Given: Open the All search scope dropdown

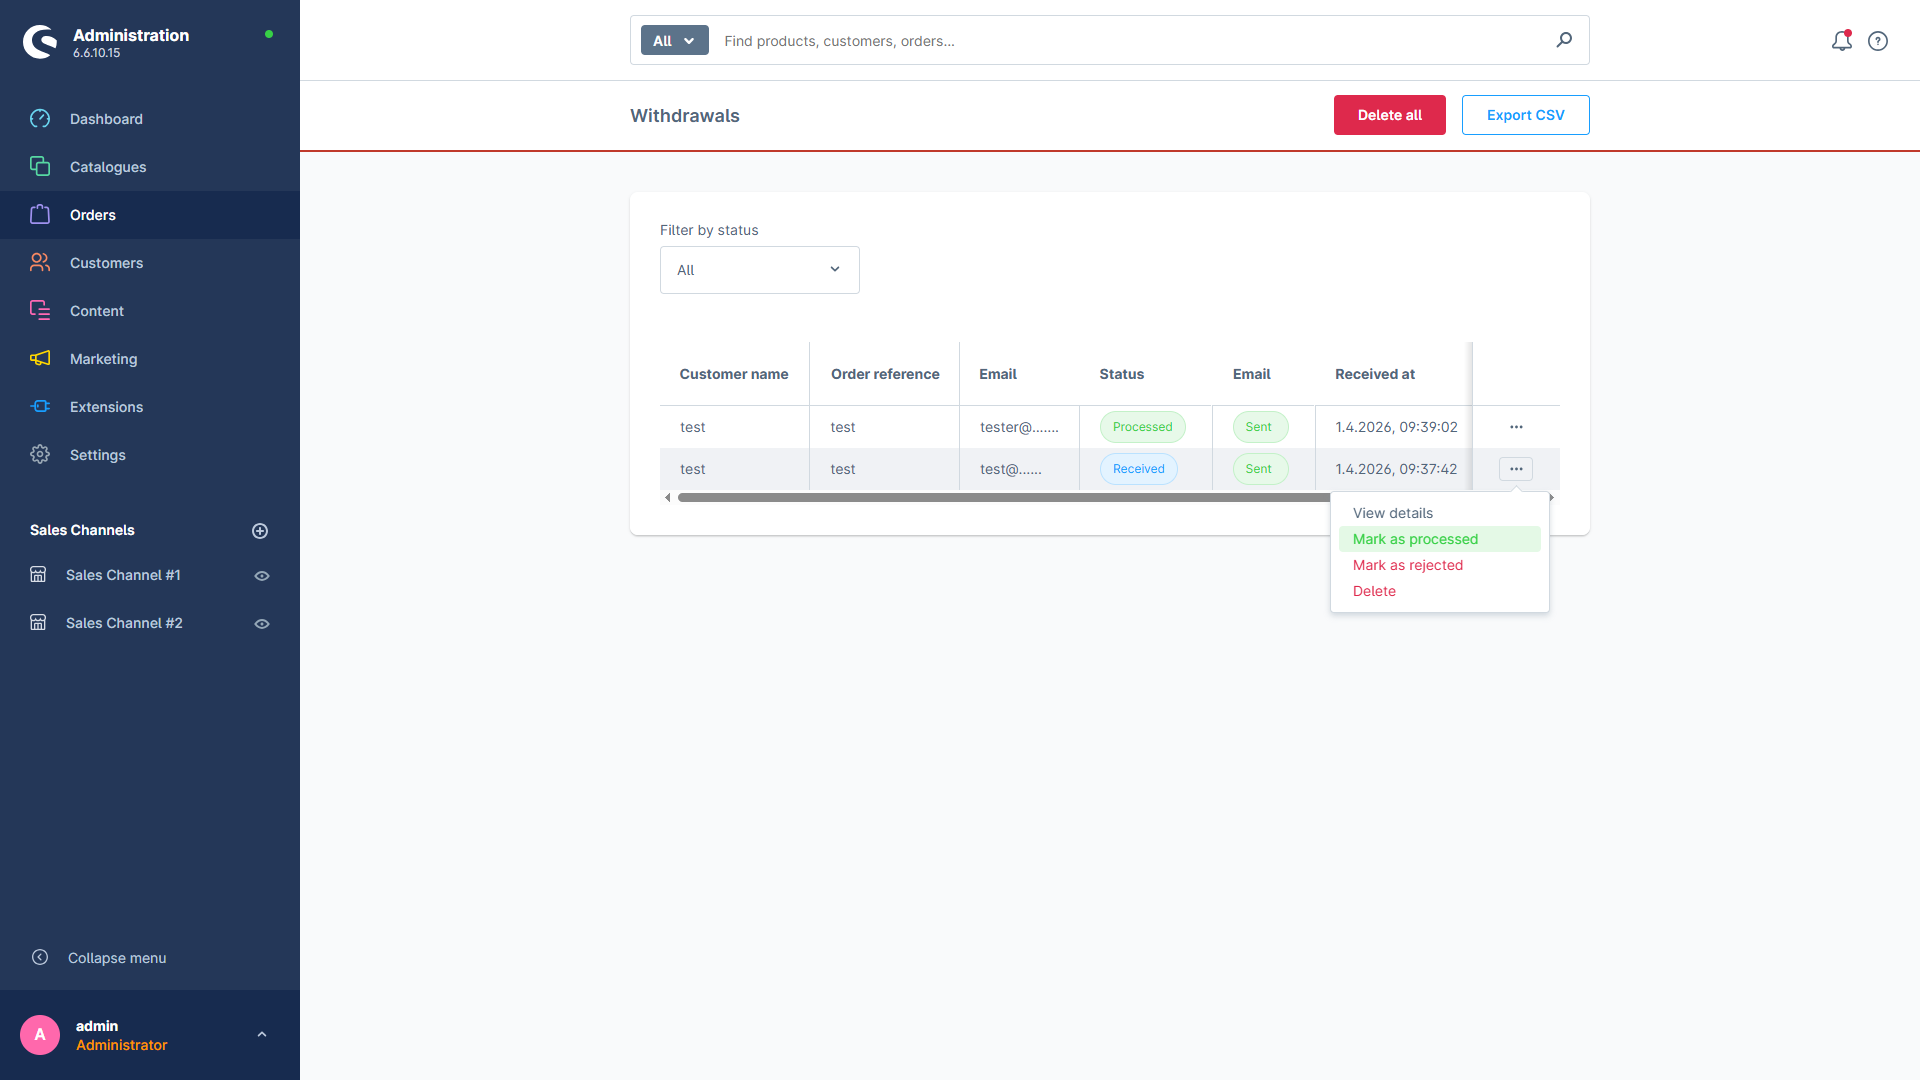Looking at the screenshot, I should [x=674, y=41].
